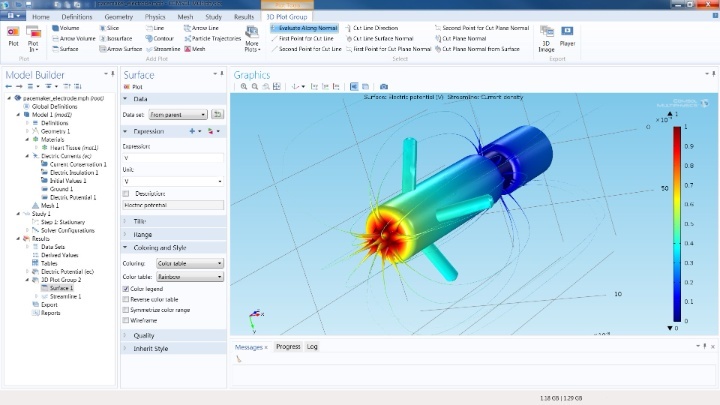720x405 pixels.
Task: Click the Description text field
Action: 173,205
